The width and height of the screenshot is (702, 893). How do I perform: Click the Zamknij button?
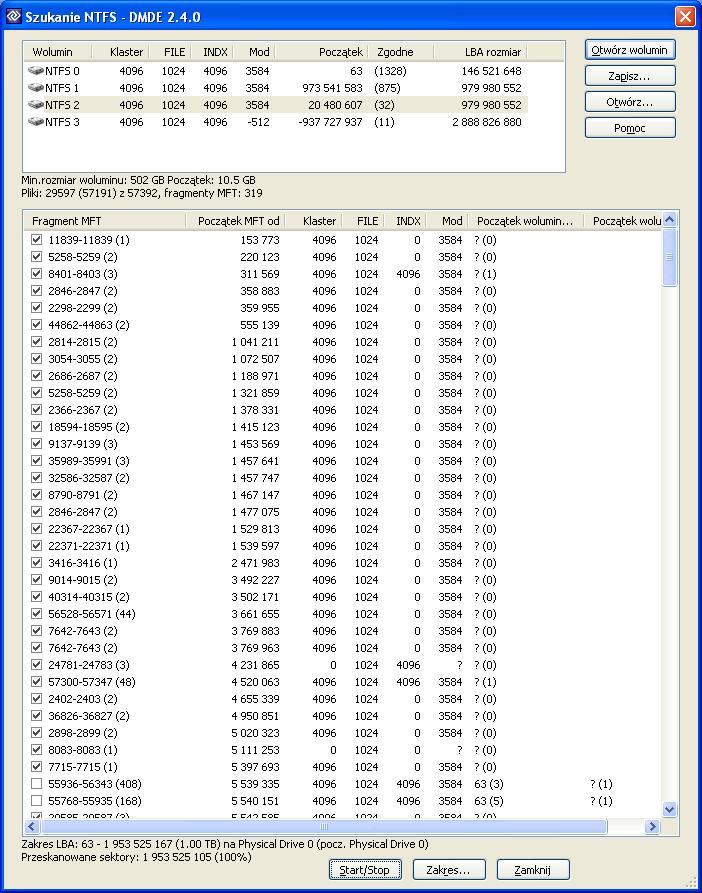tap(532, 870)
